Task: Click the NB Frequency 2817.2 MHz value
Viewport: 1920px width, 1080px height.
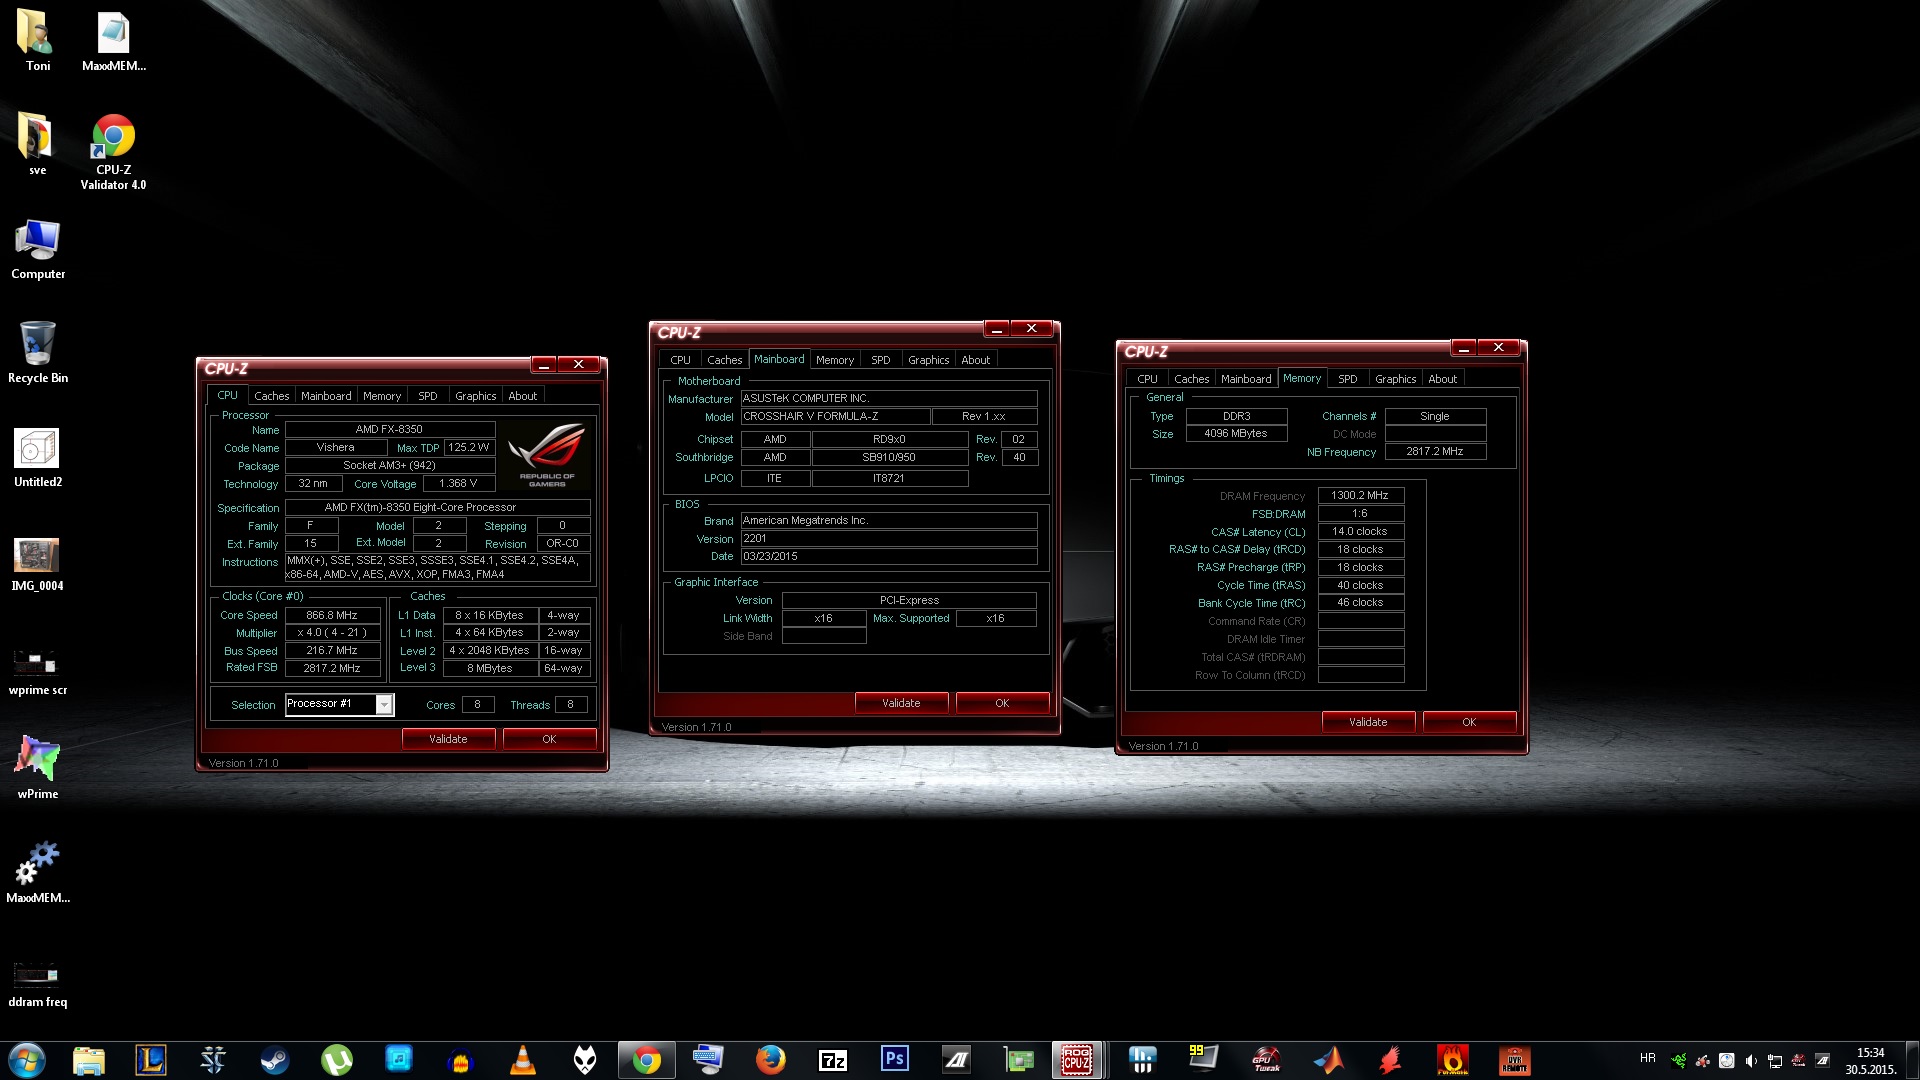Action: click(x=1435, y=451)
